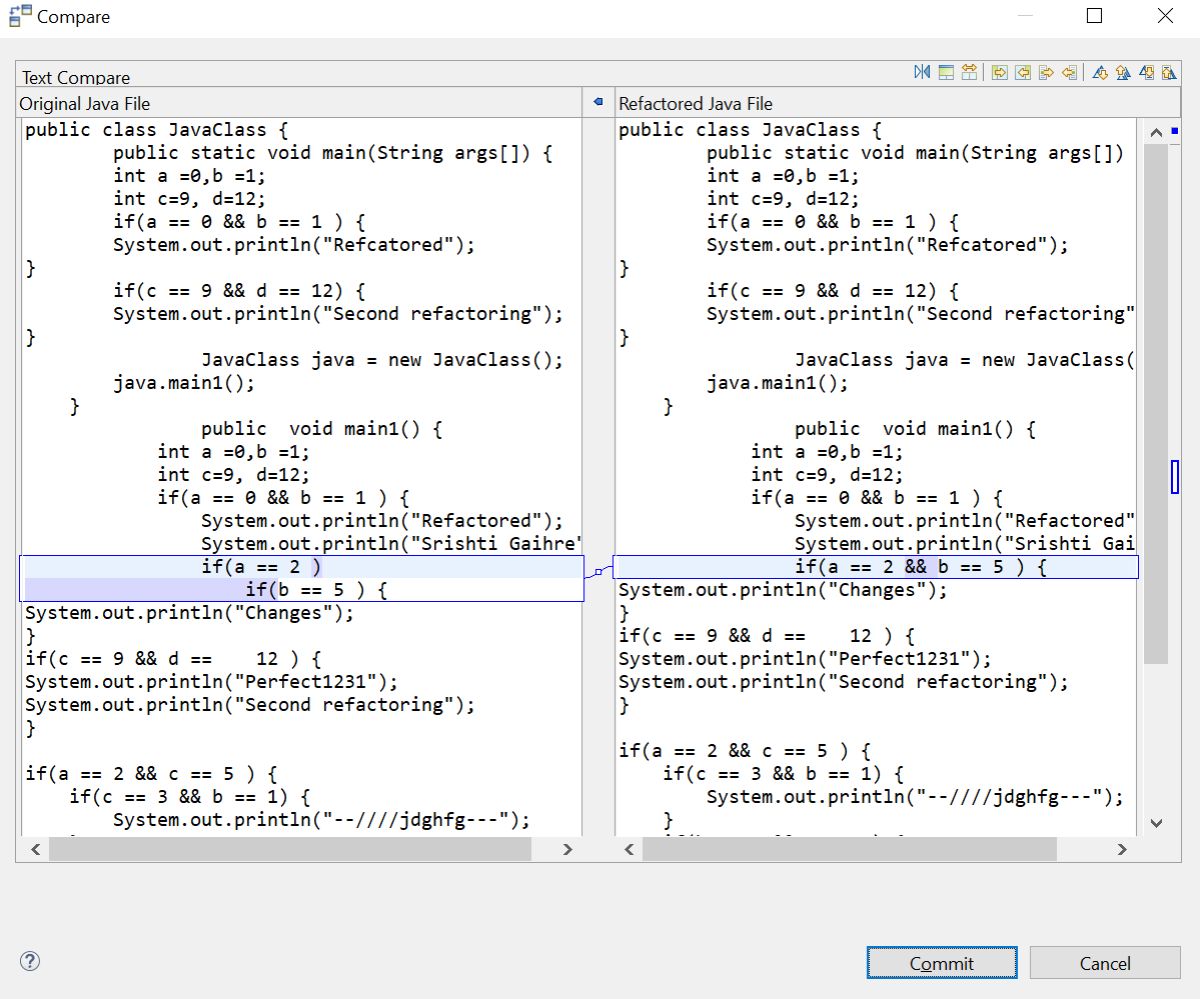The image size is (1200, 999).
Task: Jump to difference marker on overview ruler
Action: pos(1175,476)
